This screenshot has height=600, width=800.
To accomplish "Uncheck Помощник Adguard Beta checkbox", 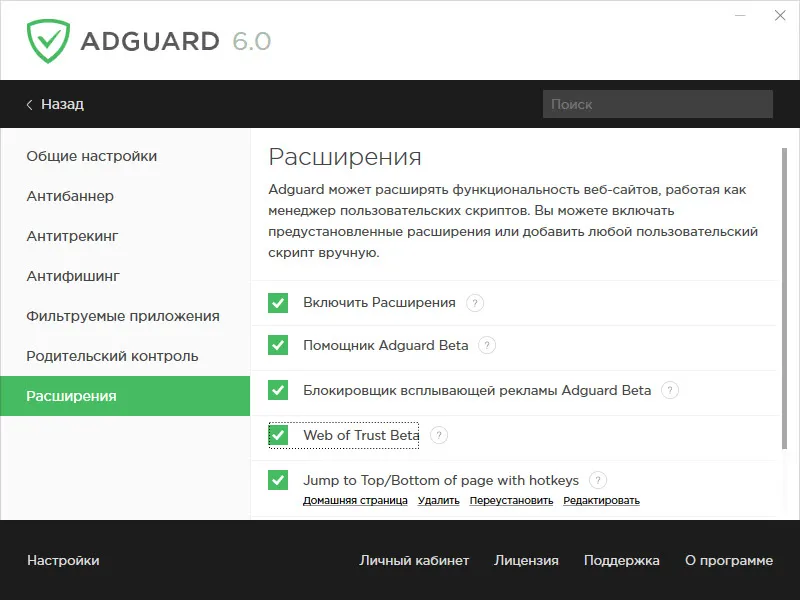I will click(x=278, y=345).
